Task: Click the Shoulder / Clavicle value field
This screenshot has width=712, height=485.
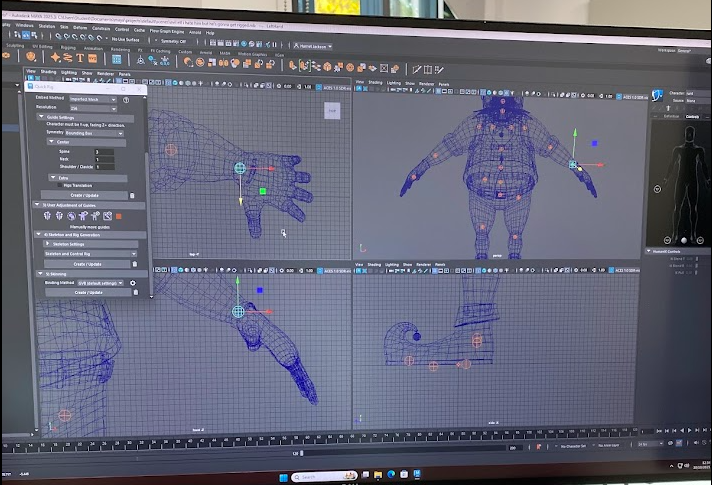Action: tap(104, 167)
